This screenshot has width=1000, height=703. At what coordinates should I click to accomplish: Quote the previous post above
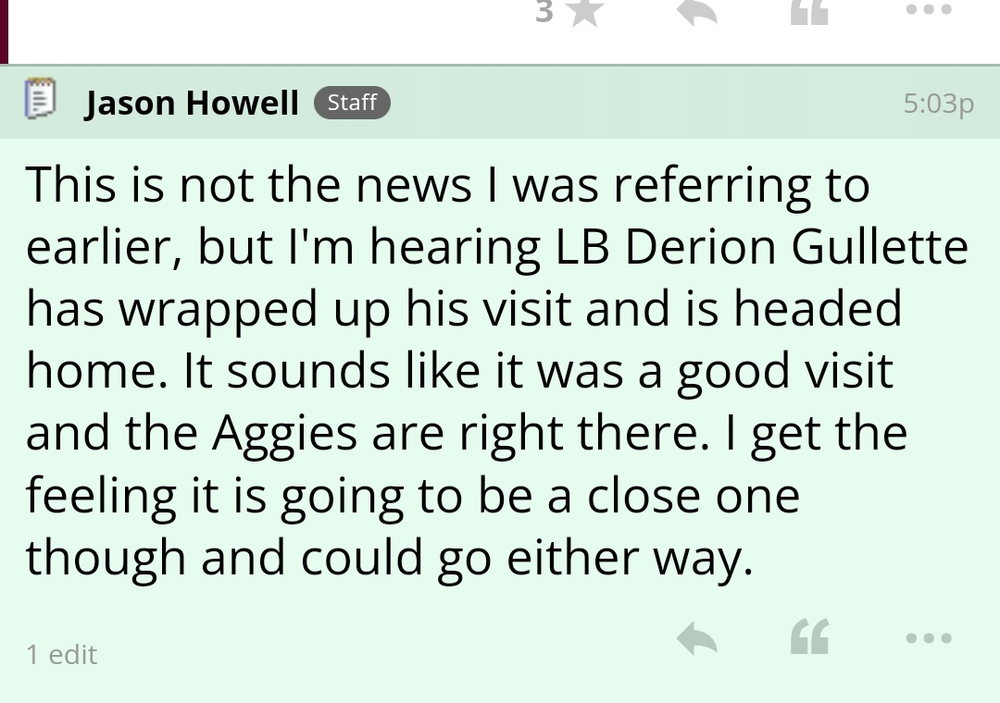pyautogui.click(x=809, y=12)
